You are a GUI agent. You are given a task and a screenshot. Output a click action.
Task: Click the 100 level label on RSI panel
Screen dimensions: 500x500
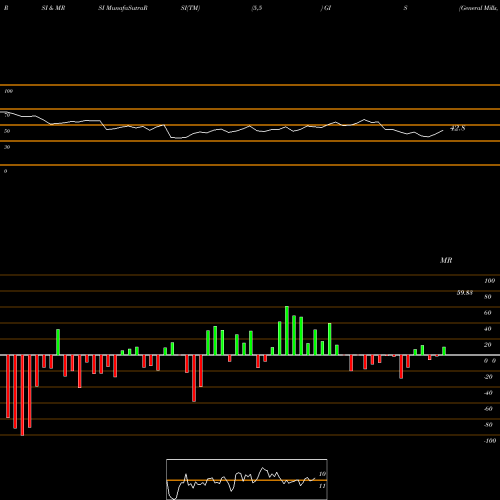click(x=8, y=91)
